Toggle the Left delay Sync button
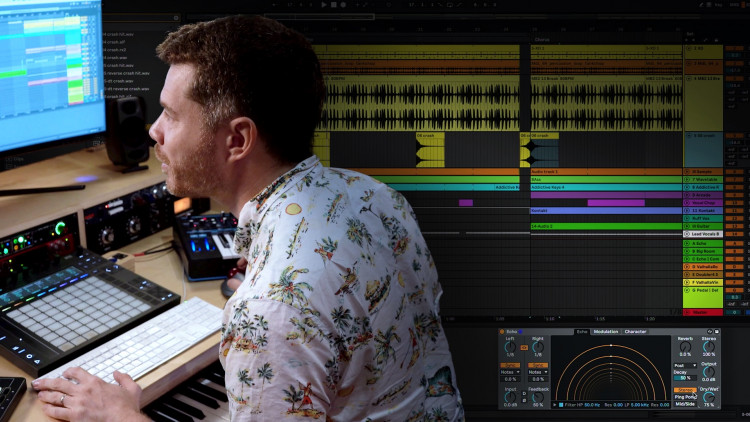750x422 pixels. pyautogui.click(x=510, y=365)
